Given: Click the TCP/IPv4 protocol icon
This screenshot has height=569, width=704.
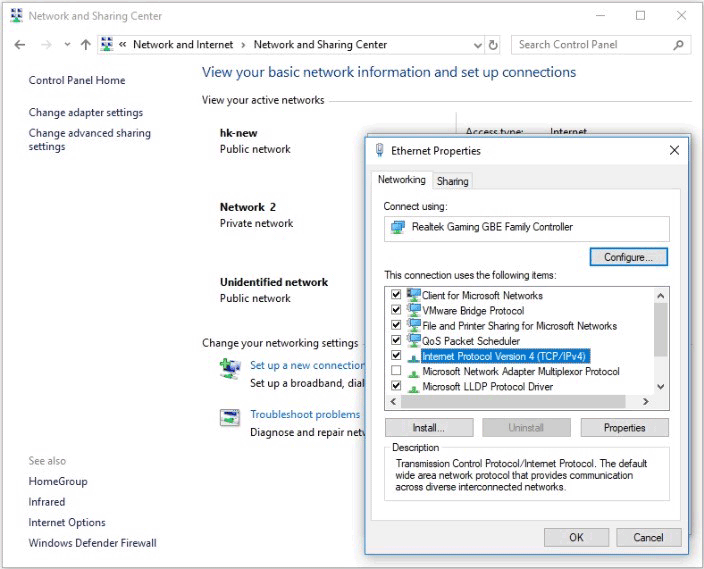Looking at the screenshot, I should point(414,357).
